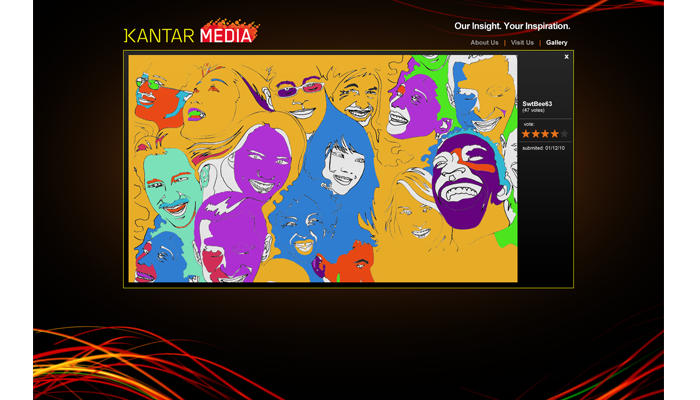This screenshot has width=700, height=400.
Task: Click the fifth gray rating star
Action: [564, 134]
